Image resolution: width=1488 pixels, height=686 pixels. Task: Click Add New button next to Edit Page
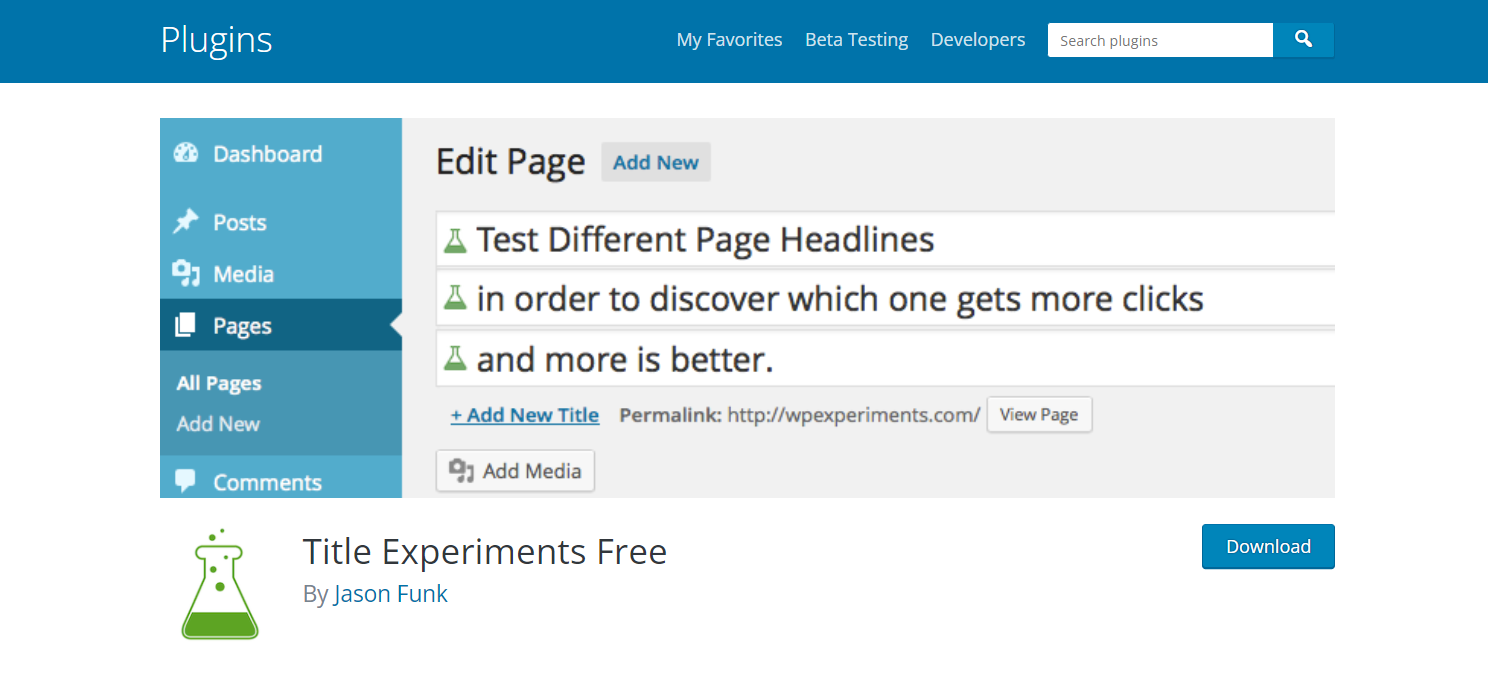[x=656, y=162]
